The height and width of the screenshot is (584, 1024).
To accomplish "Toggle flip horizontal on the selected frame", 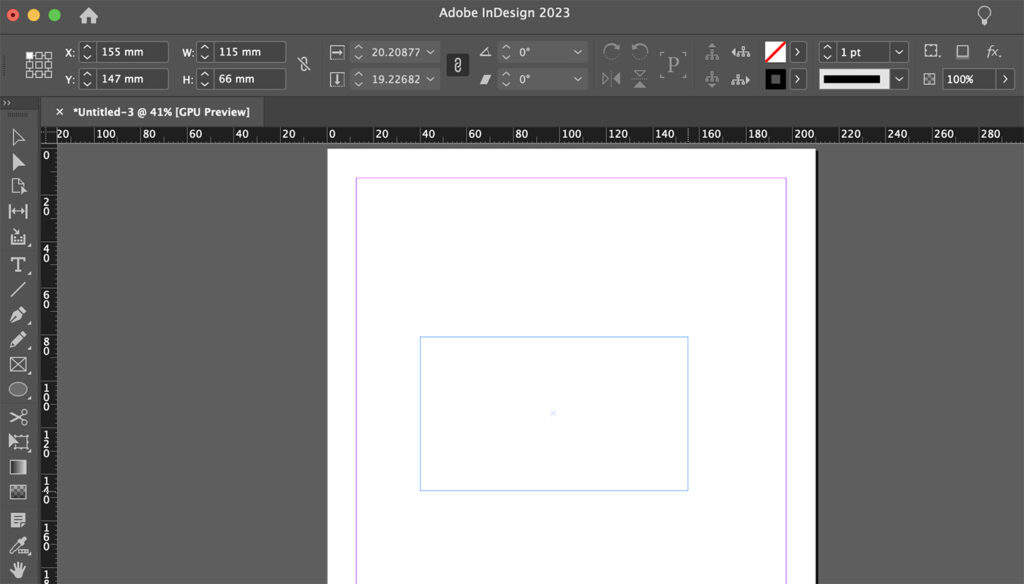I will 609,77.
